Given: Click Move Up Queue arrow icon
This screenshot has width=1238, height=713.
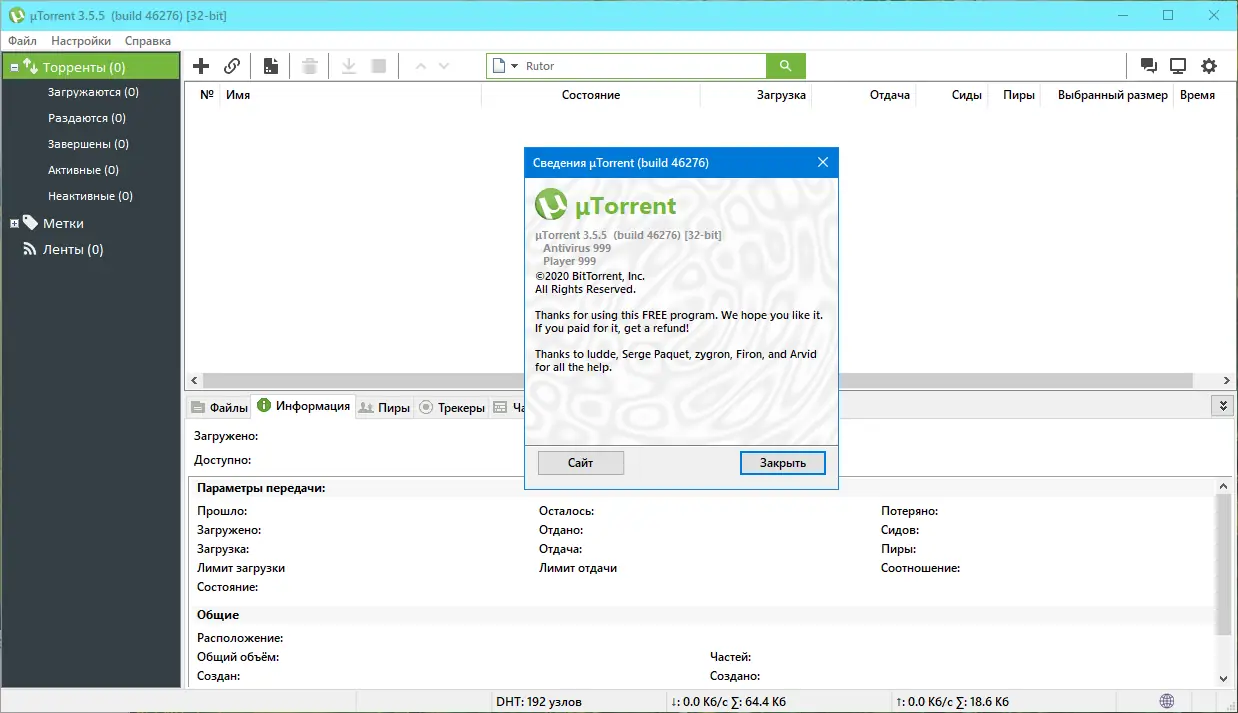Looking at the screenshot, I should 420,66.
